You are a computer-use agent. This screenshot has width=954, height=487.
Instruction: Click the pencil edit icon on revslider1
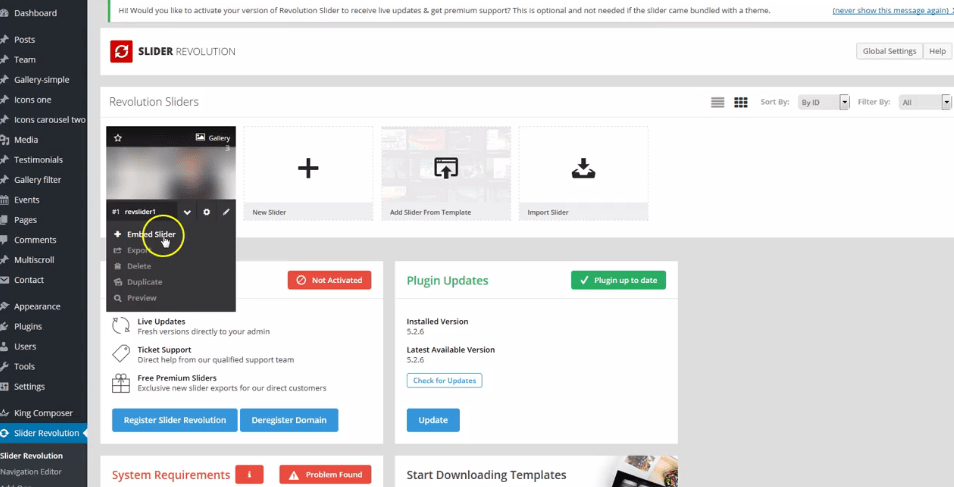tap(226, 212)
